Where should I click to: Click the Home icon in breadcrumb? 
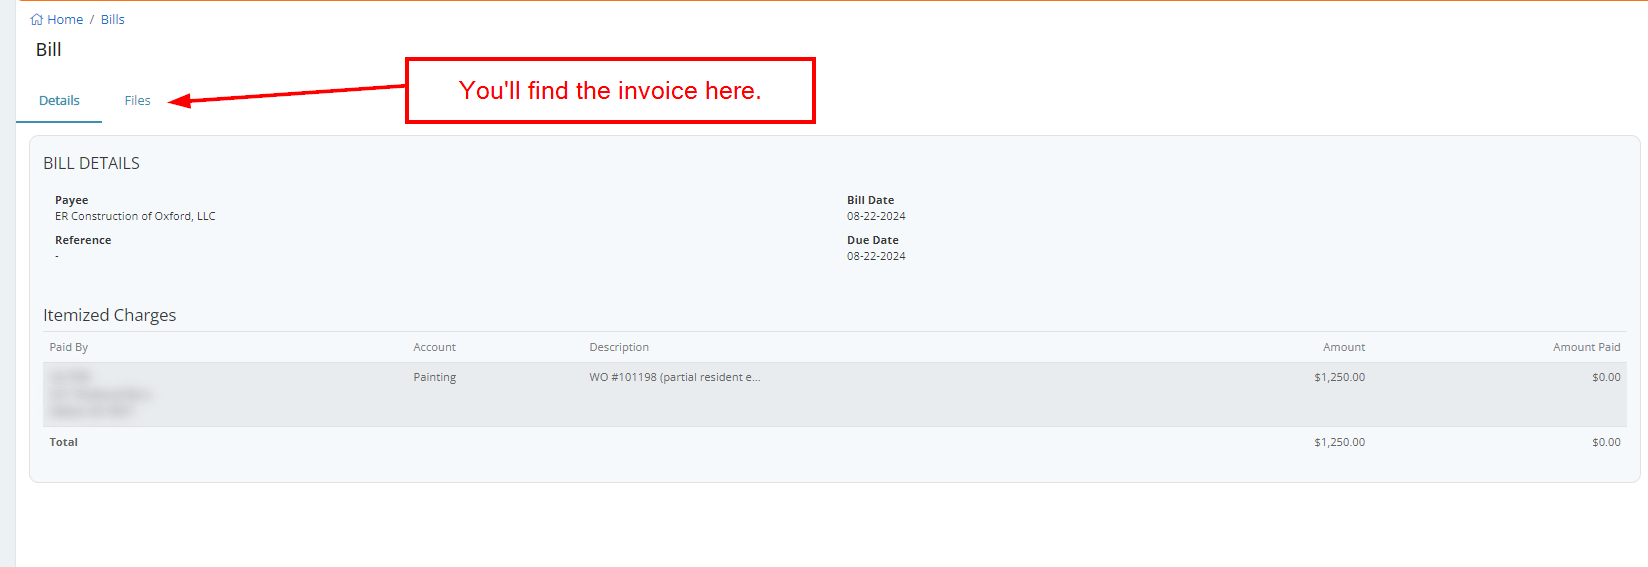(x=37, y=19)
